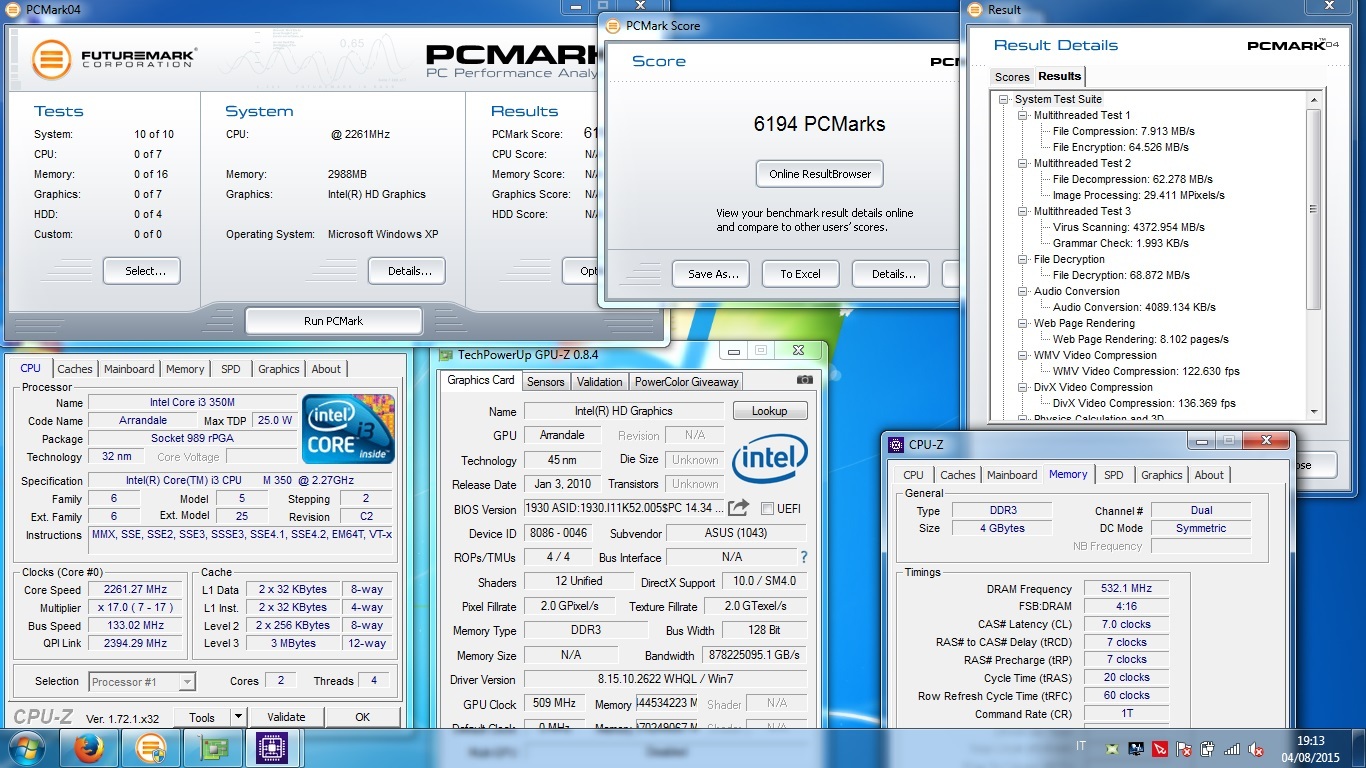Launch Firefox from the taskbar
Viewport: 1366px width, 768px height.
(x=89, y=748)
